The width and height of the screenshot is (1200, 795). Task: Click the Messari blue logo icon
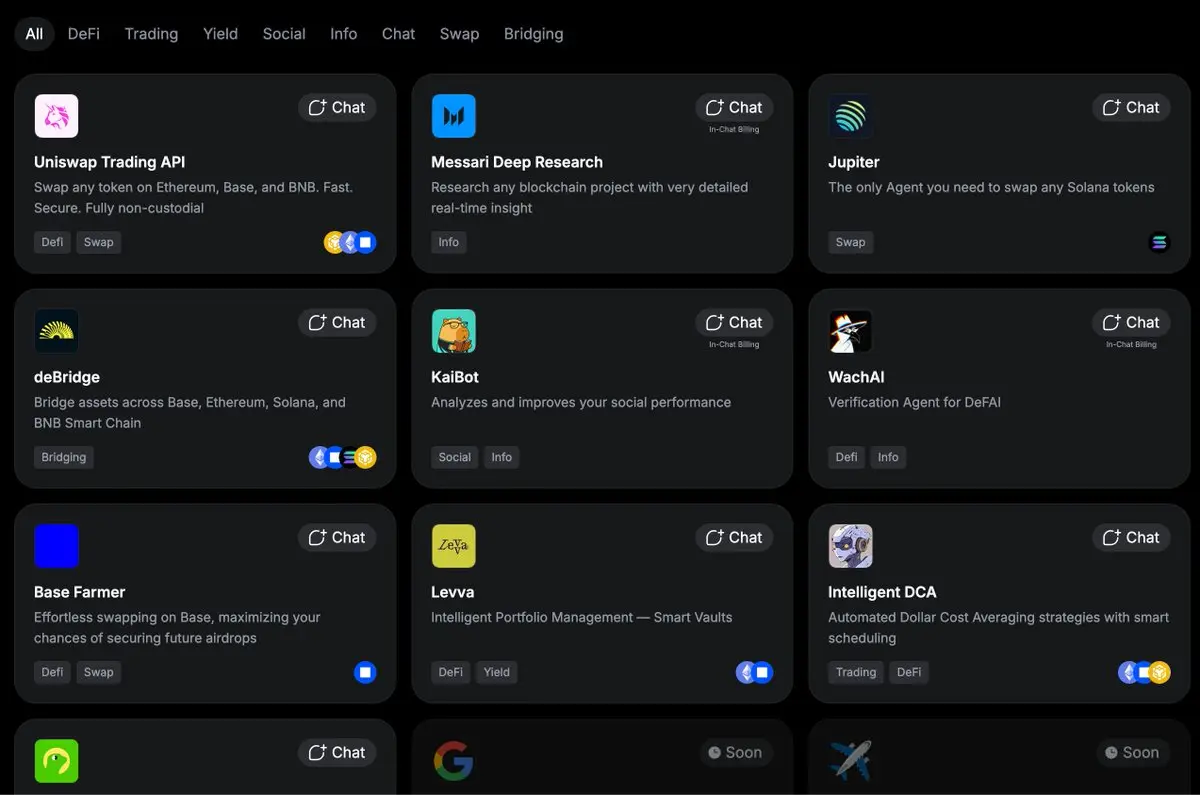[453, 116]
